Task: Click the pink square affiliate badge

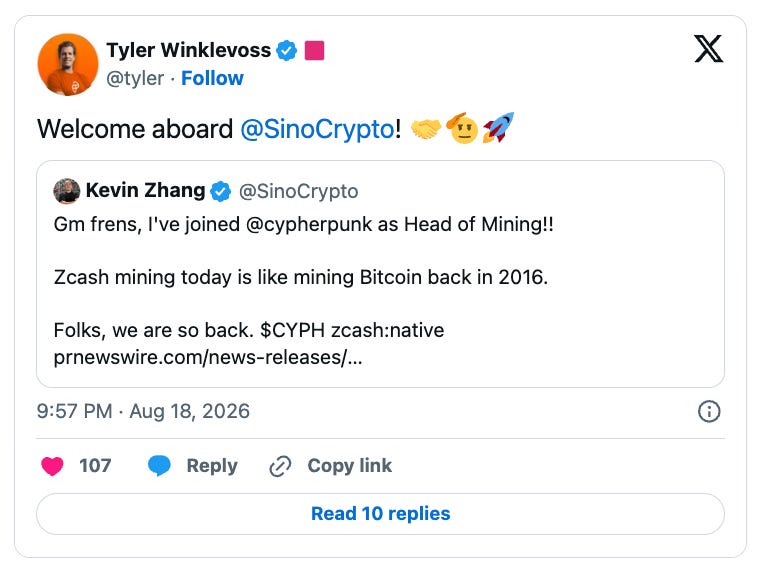Action: (314, 50)
